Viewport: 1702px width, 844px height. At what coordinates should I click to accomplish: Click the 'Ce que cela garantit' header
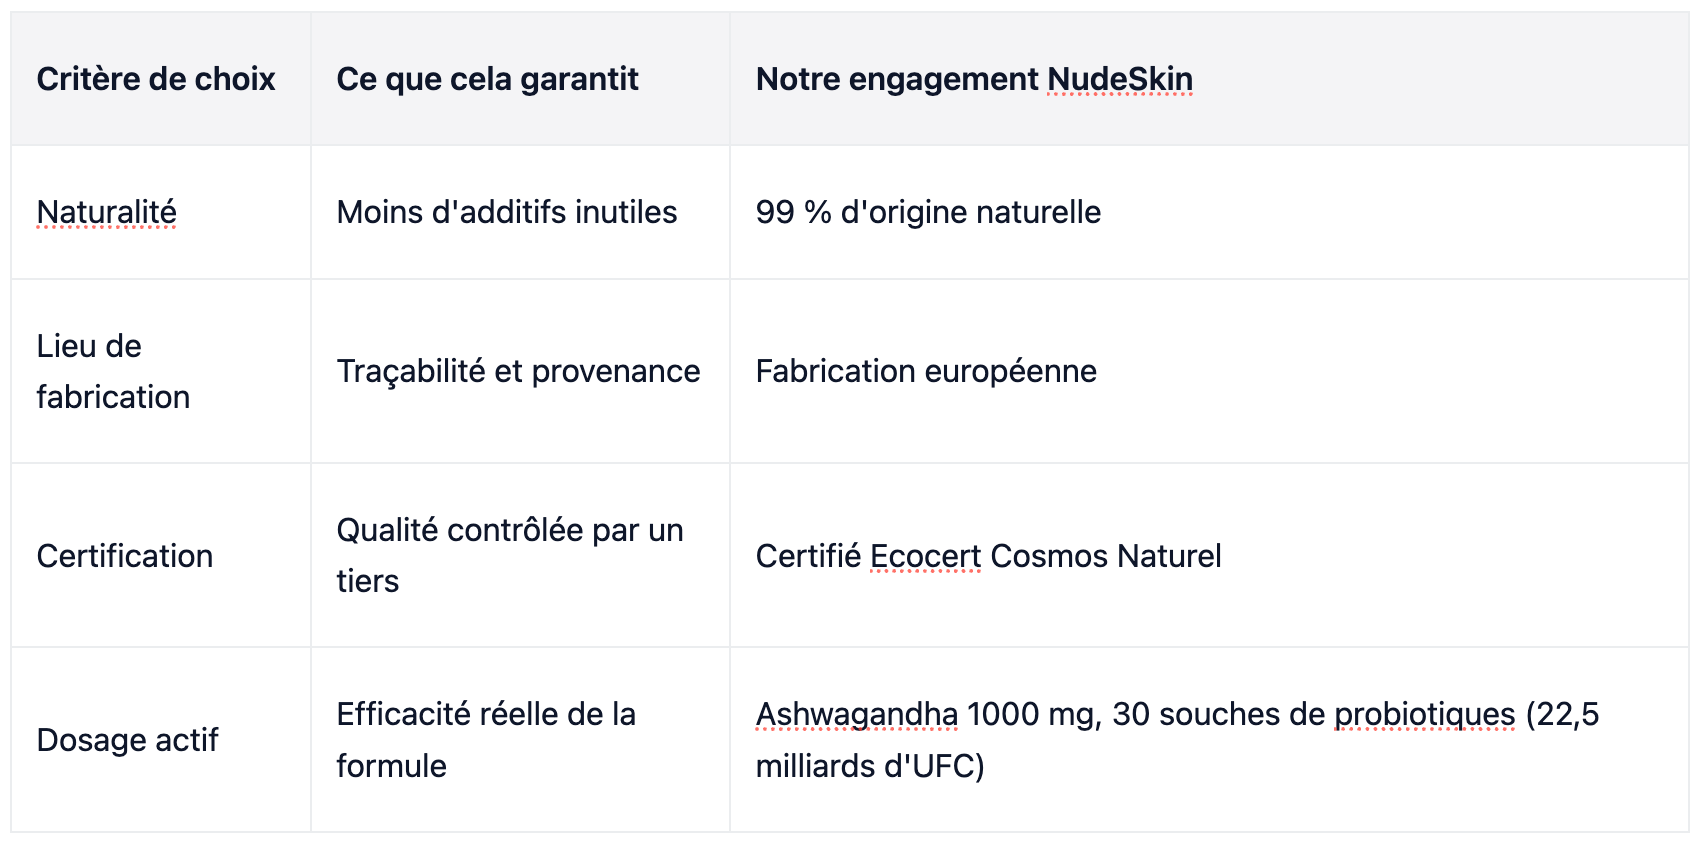point(487,79)
